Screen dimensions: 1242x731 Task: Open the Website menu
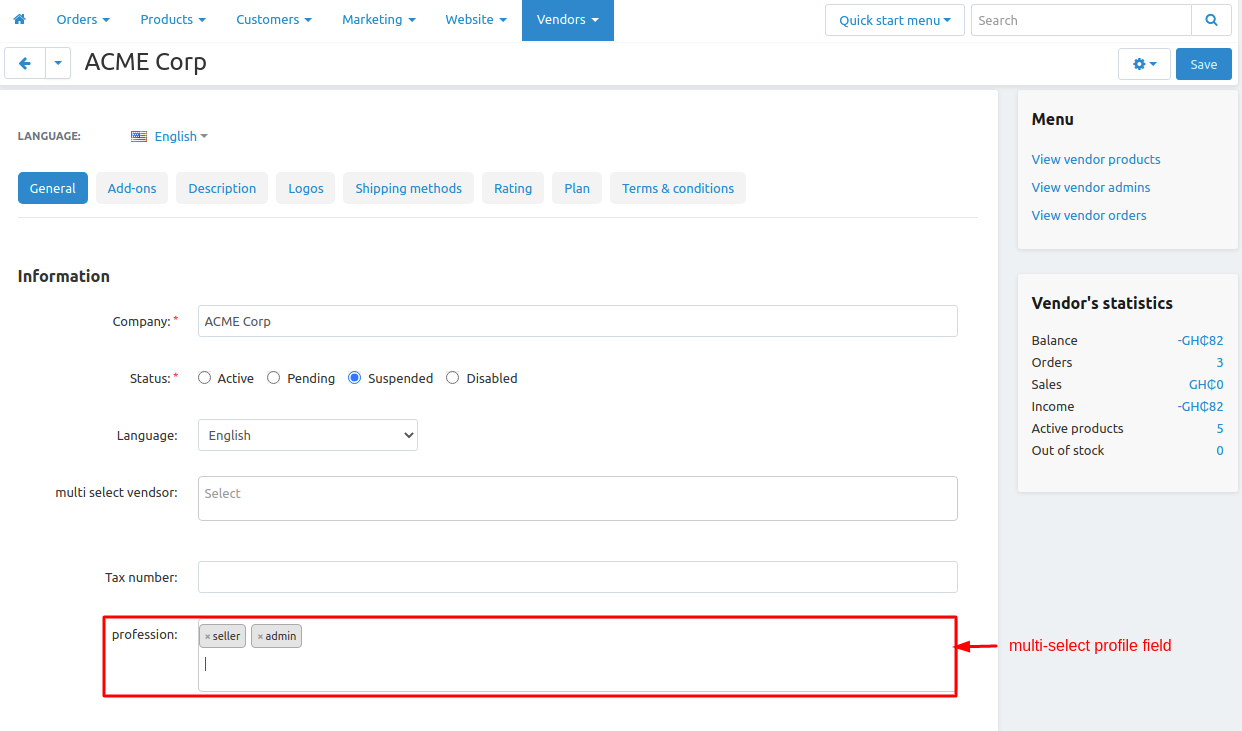click(476, 20)
